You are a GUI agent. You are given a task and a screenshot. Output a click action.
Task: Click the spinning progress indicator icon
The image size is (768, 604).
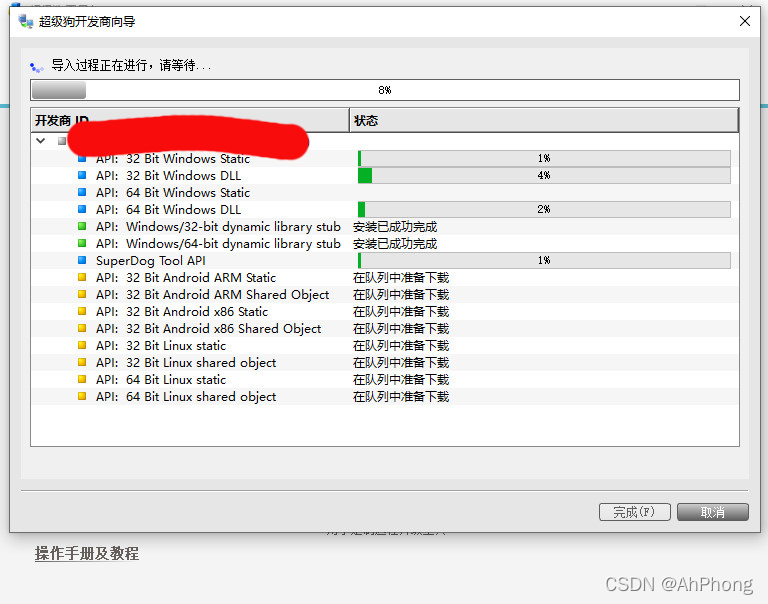pyautogui.click(x=37, y=67)
